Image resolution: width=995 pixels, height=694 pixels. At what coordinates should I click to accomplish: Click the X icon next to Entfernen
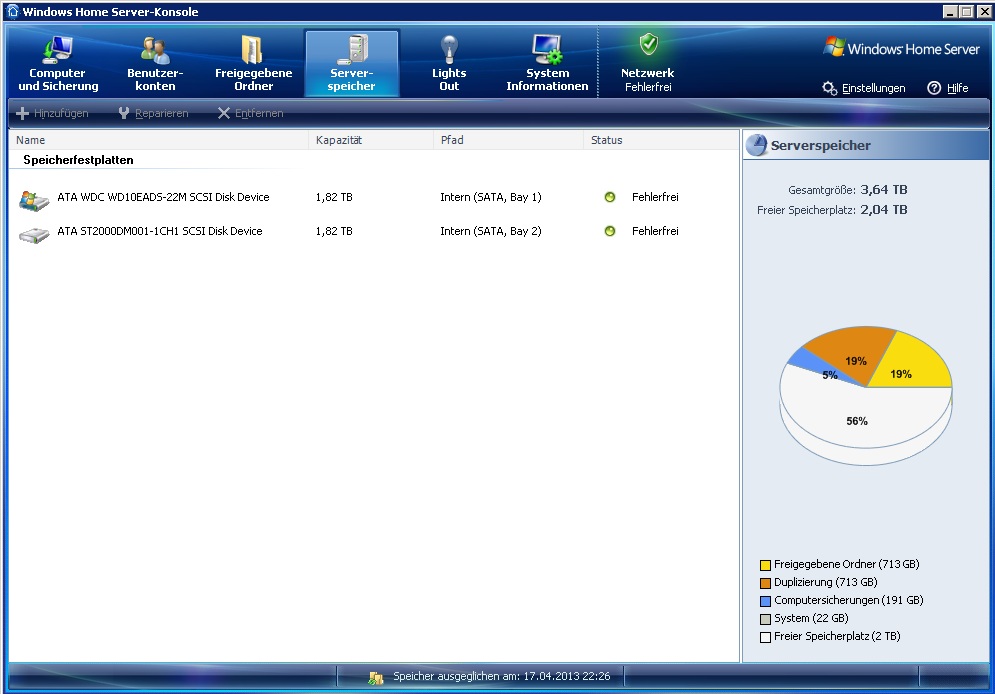click(223, 114)
